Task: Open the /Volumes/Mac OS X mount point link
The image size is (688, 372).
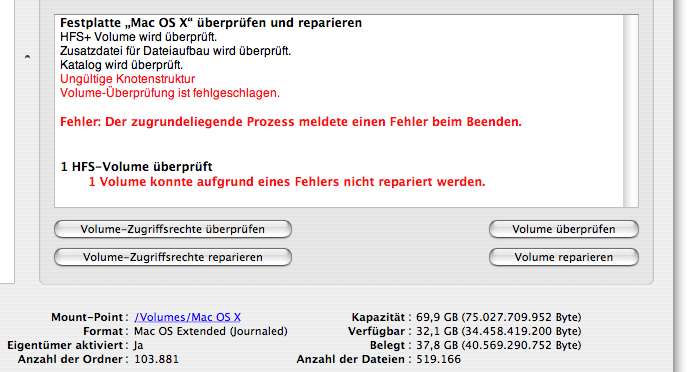Action: point(187,317)
